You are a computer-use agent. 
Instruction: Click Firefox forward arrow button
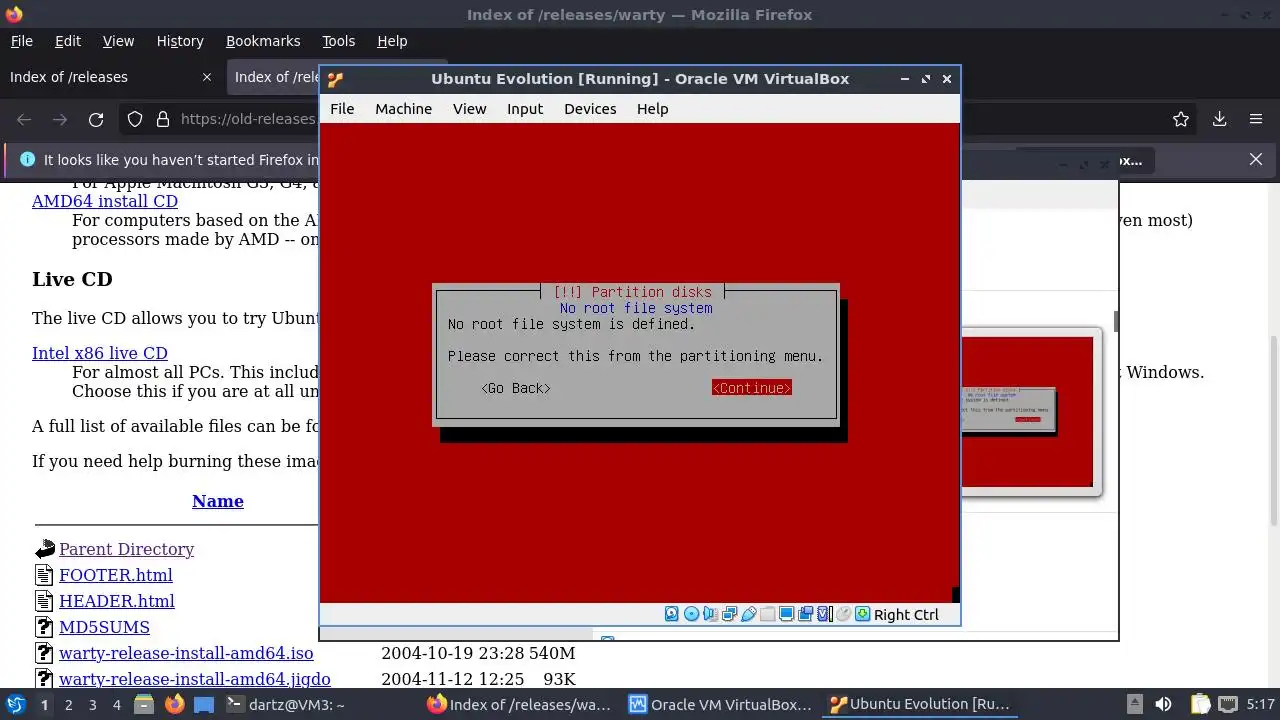click(60, 119)
